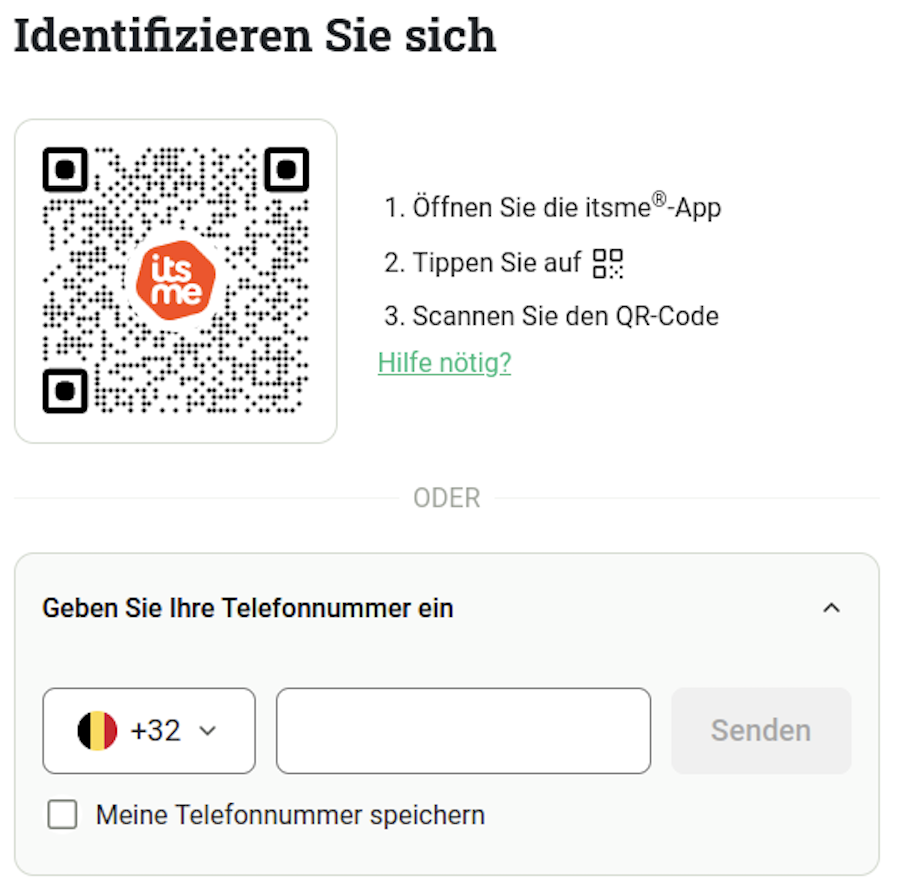The width and height of the screenshot is (898, 890).
Task: Click the QR scan icon after 'Tippen Sie auf'
Action: 608,263
